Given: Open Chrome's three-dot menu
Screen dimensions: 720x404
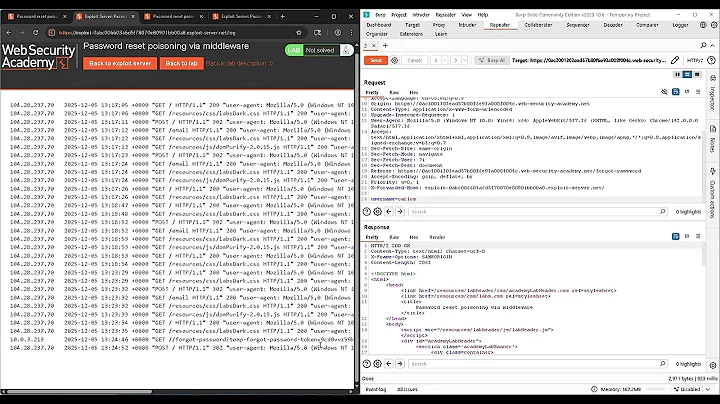Looking at the screenshot, I should pyautogui.click(x=351, y=33).
